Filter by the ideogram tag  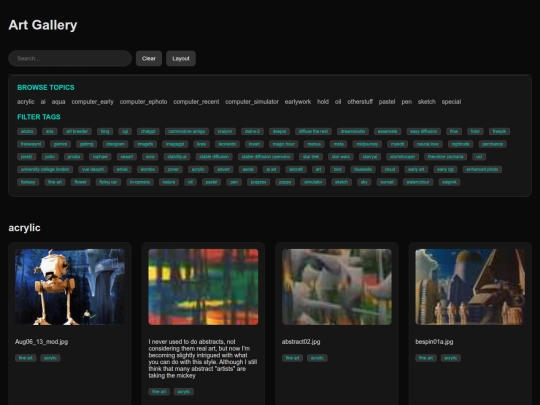coord(115,144)
